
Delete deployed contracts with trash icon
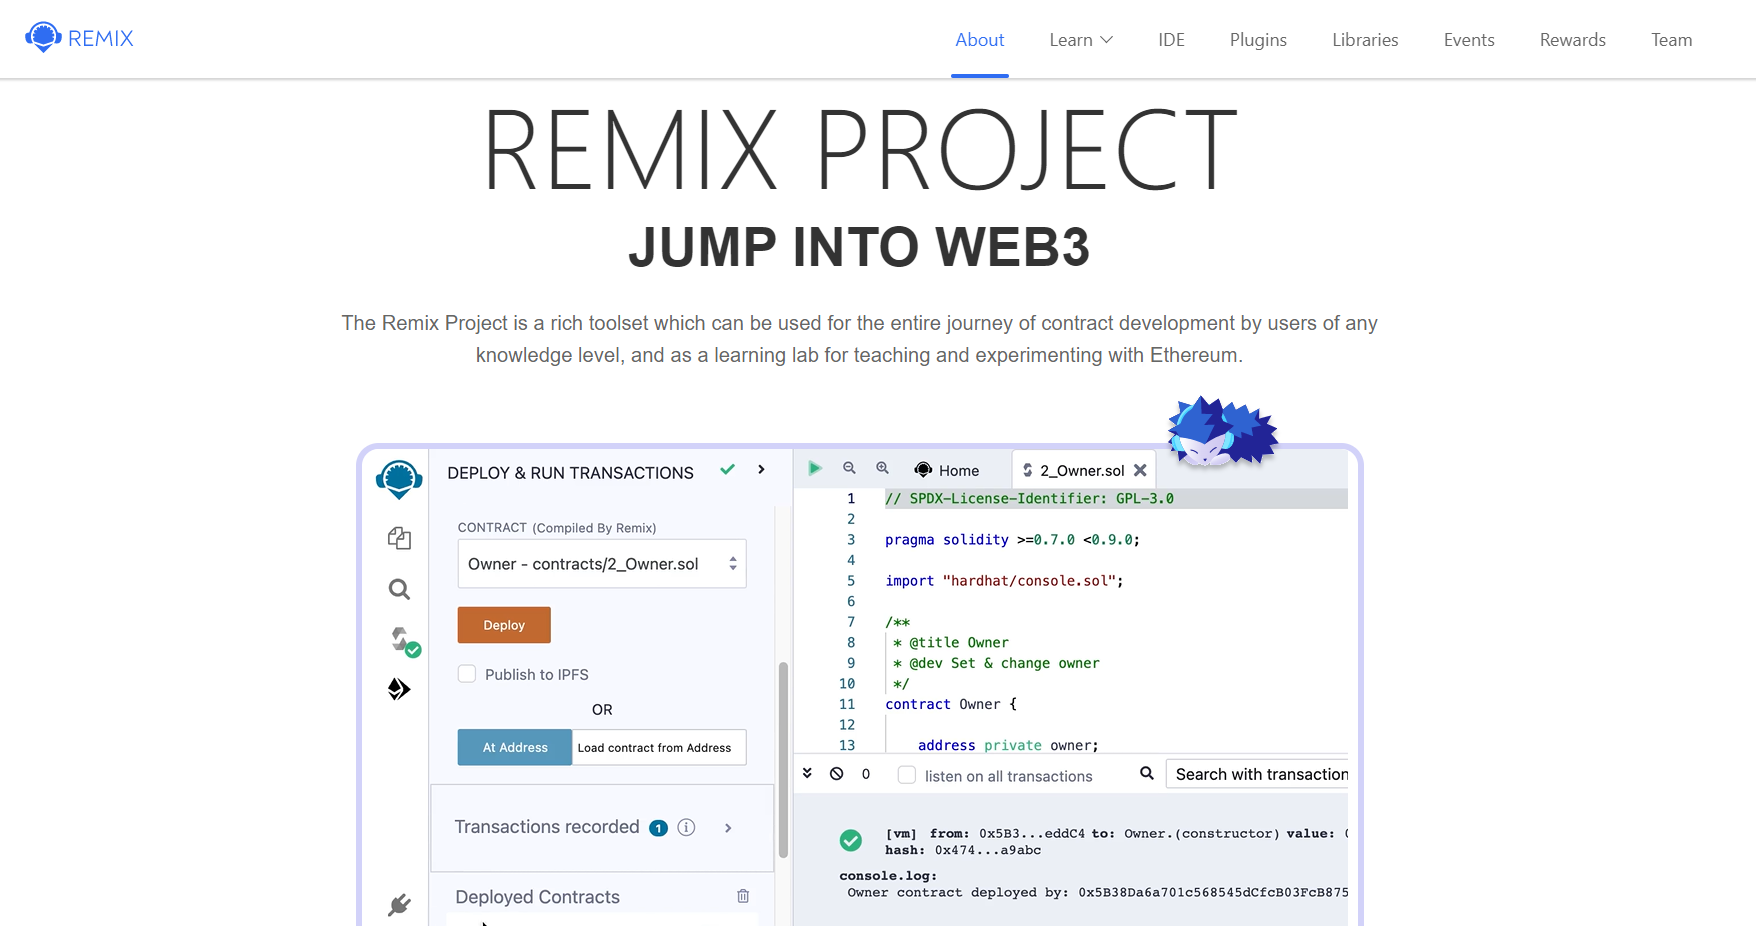(x=743, y=896)
